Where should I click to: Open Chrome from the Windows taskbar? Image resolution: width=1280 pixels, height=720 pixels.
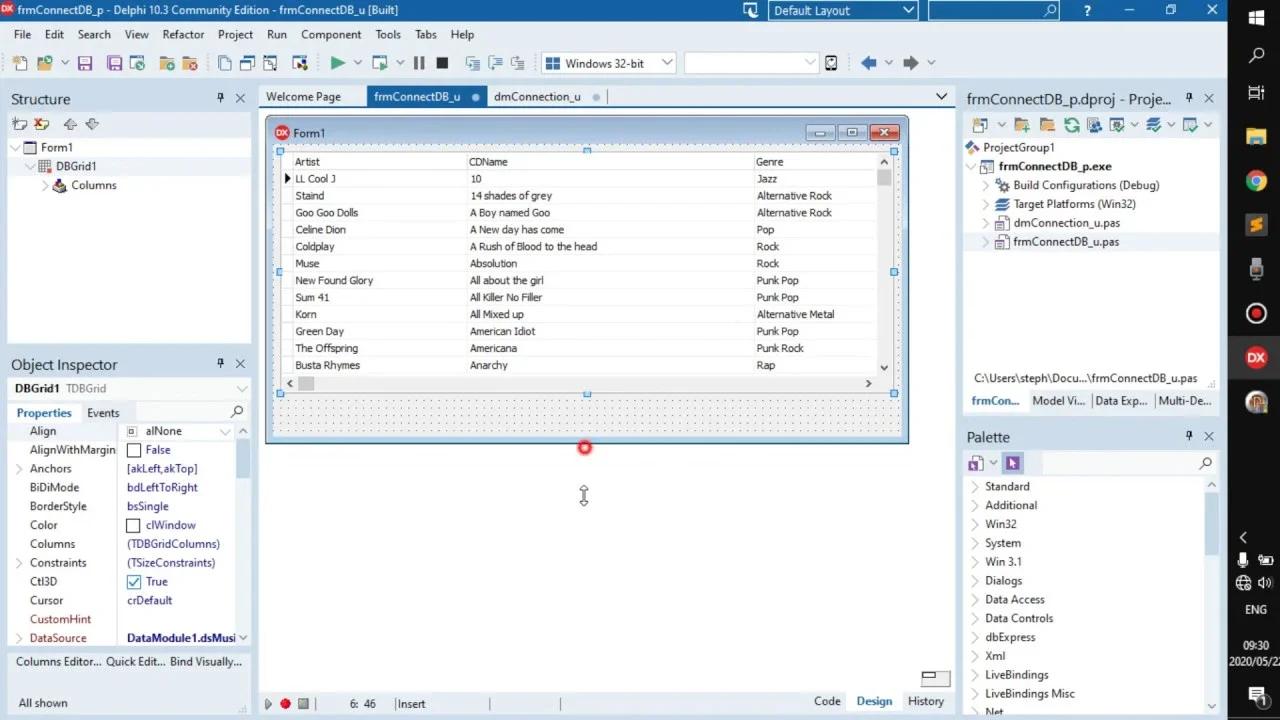[1256, 181]
